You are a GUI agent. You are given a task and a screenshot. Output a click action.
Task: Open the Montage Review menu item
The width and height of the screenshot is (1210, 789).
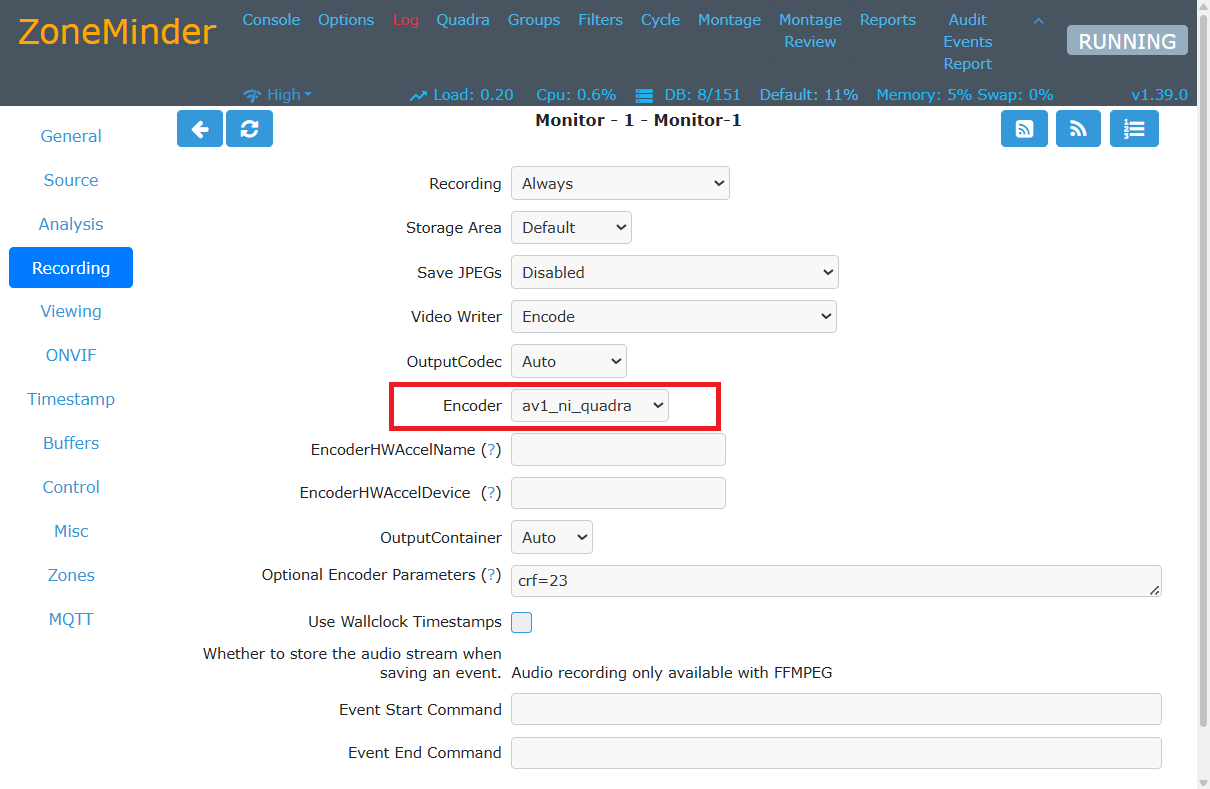click(810, 31)
